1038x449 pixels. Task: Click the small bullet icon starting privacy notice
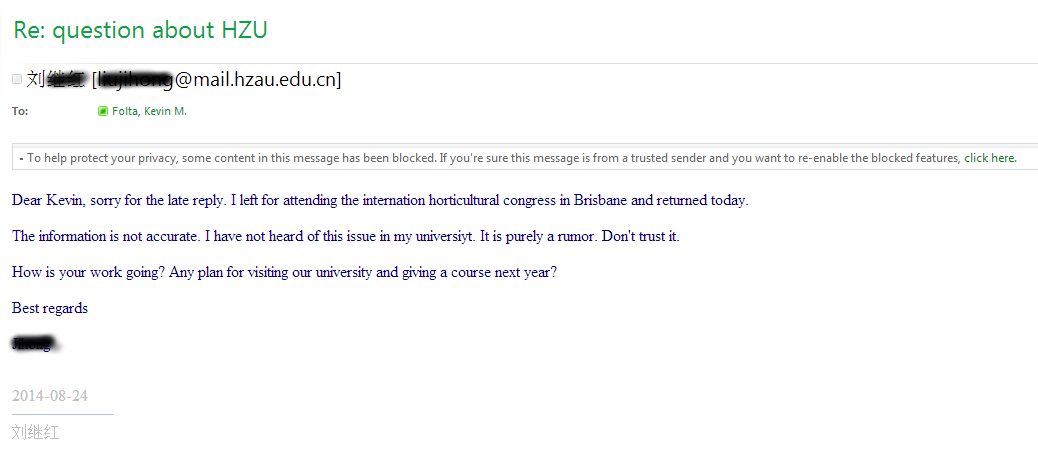(22, 159)
